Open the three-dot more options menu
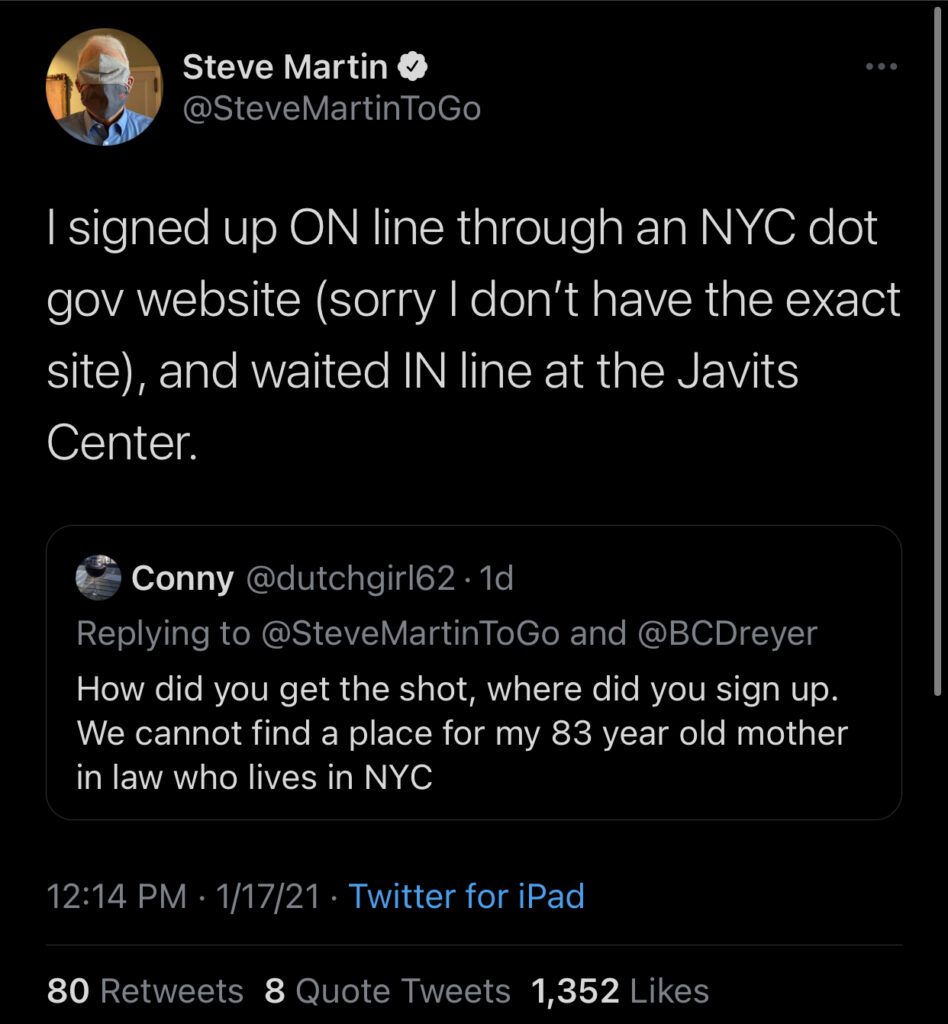The height and width of the screenshot is (1024, 948). (880, 66)
